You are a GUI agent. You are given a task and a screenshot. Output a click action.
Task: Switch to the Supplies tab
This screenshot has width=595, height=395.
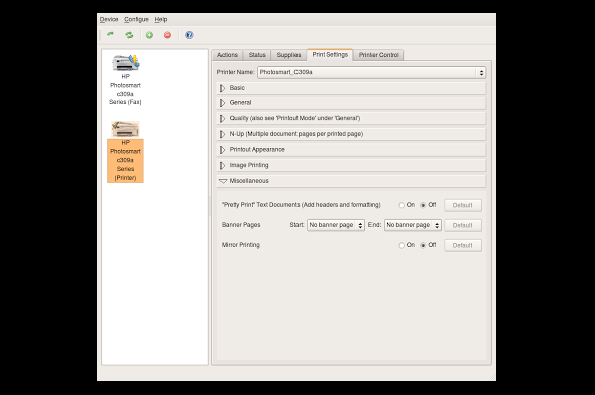tap(289, 55)
